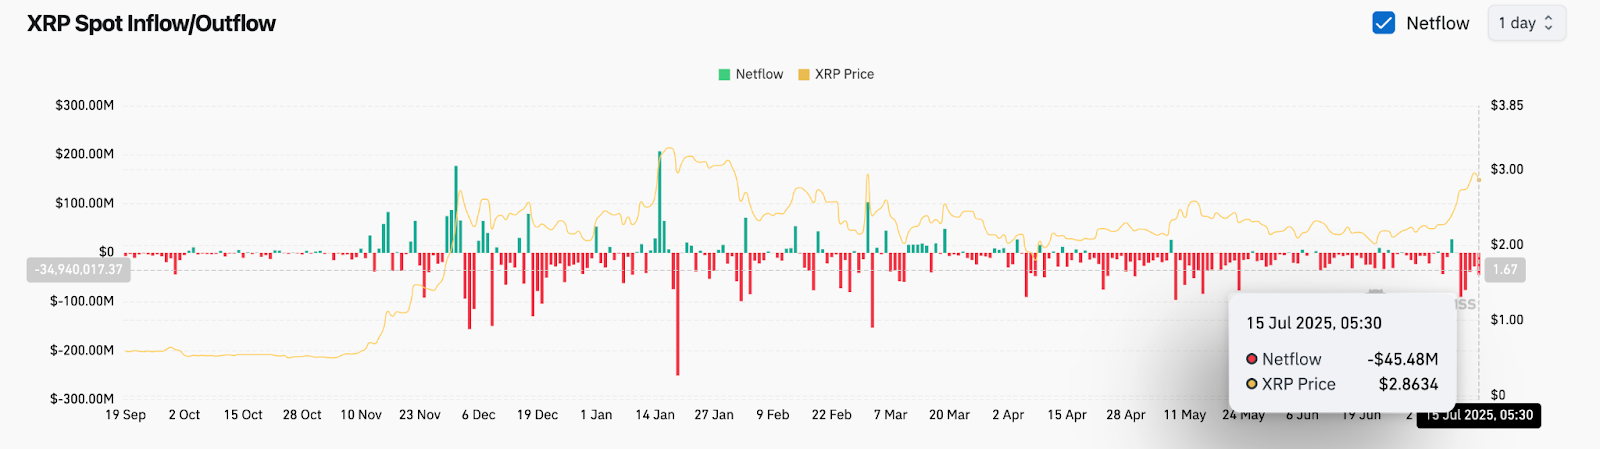This screenshot has width=1600, height=449.
Task: Toggle the green Netflow legend swatch
Action: (724, 74)
